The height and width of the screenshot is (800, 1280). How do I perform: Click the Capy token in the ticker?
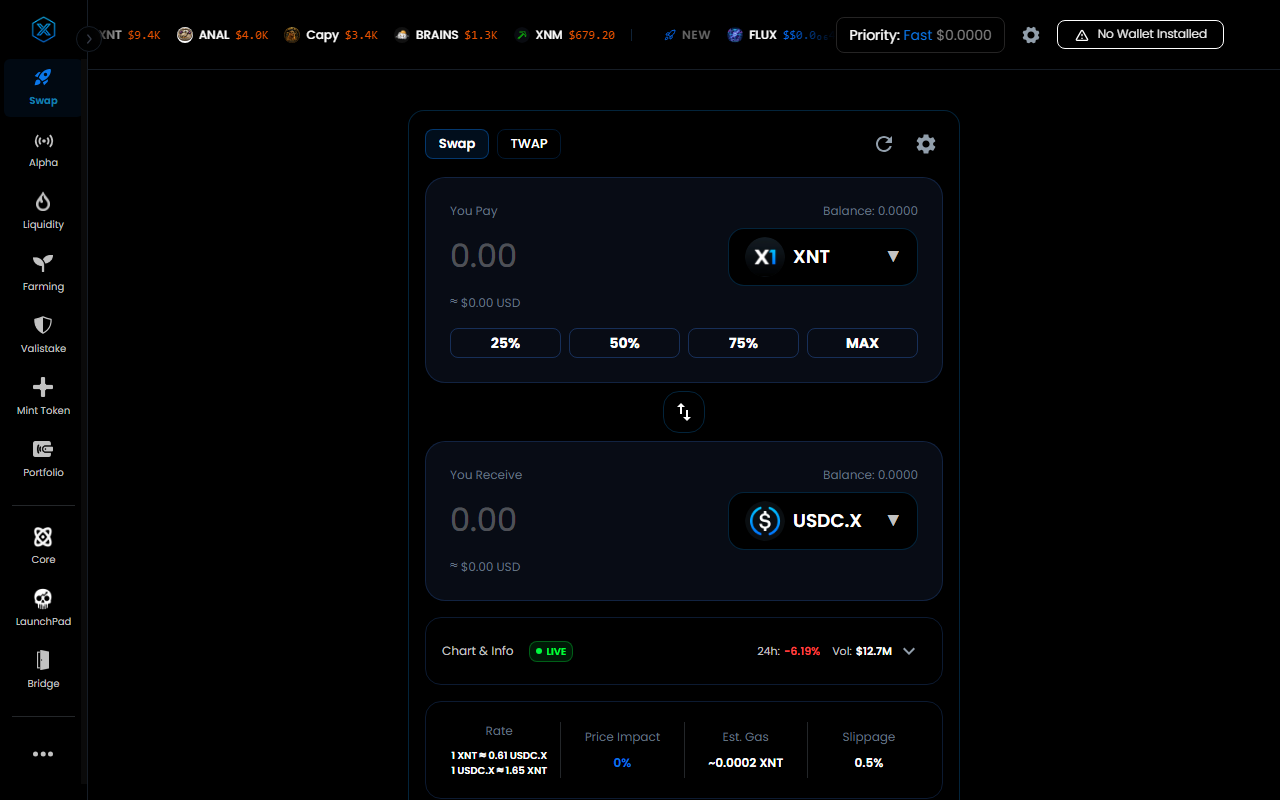(331, 35)
